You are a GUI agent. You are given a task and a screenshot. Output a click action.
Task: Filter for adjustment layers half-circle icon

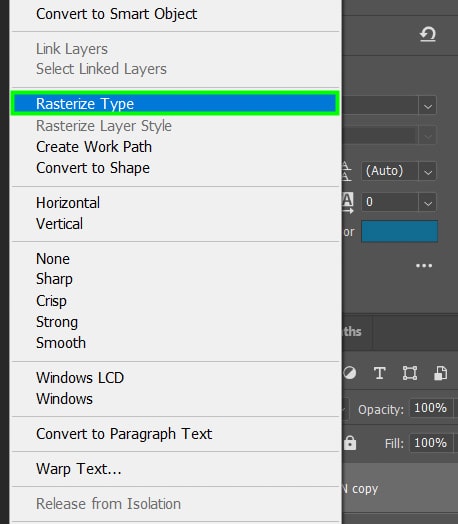pos(349,373)
